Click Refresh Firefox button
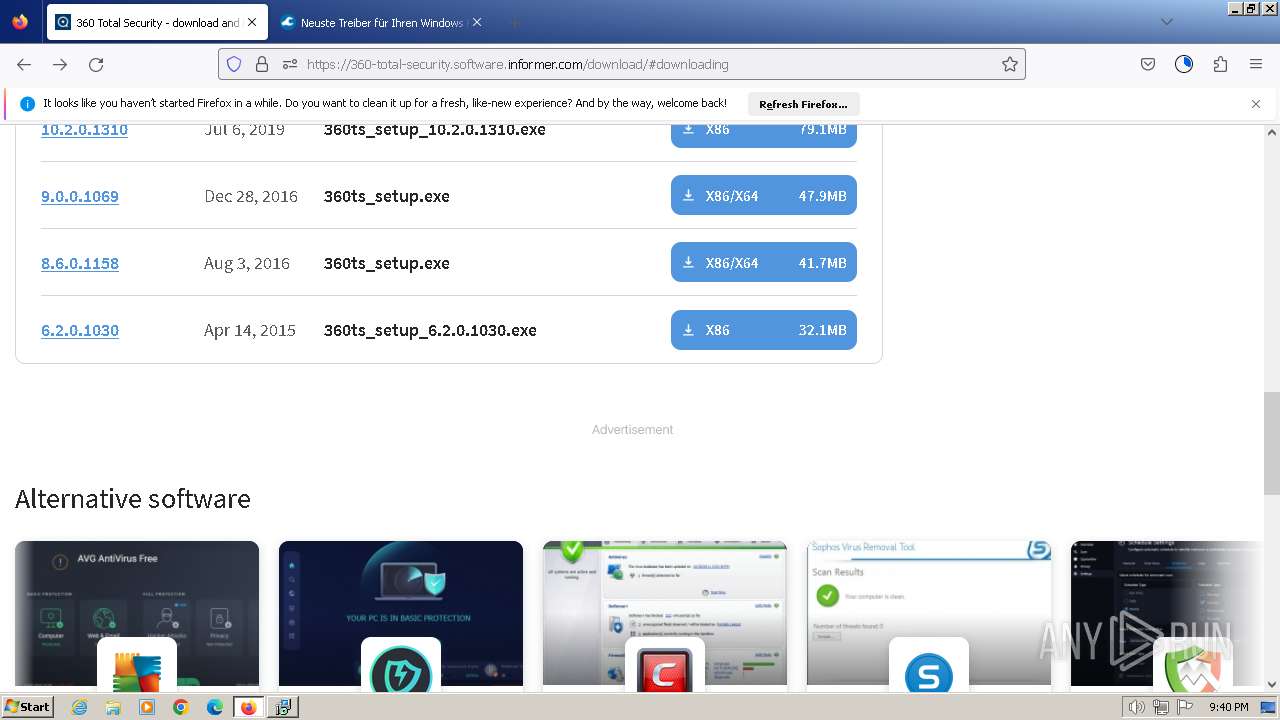Viewport: 1280px width, 720px height. pos(803,104)
